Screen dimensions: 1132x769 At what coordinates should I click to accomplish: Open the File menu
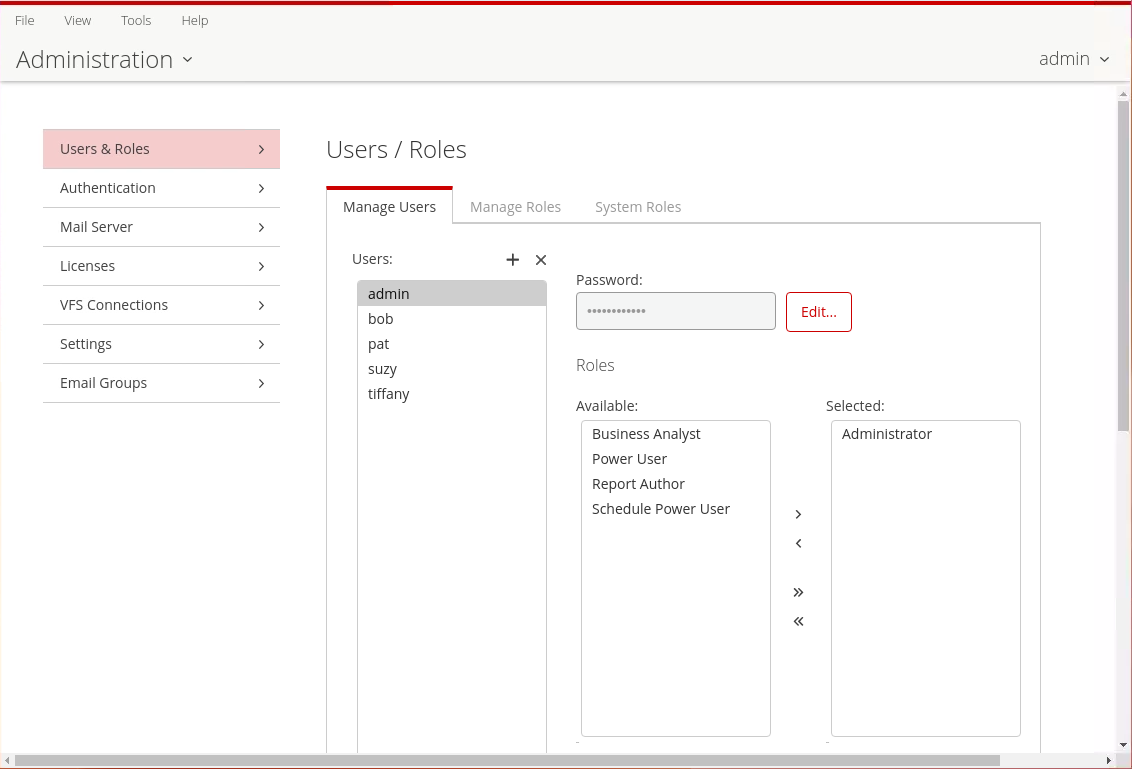pyautogui.click(x=25, y=20)
